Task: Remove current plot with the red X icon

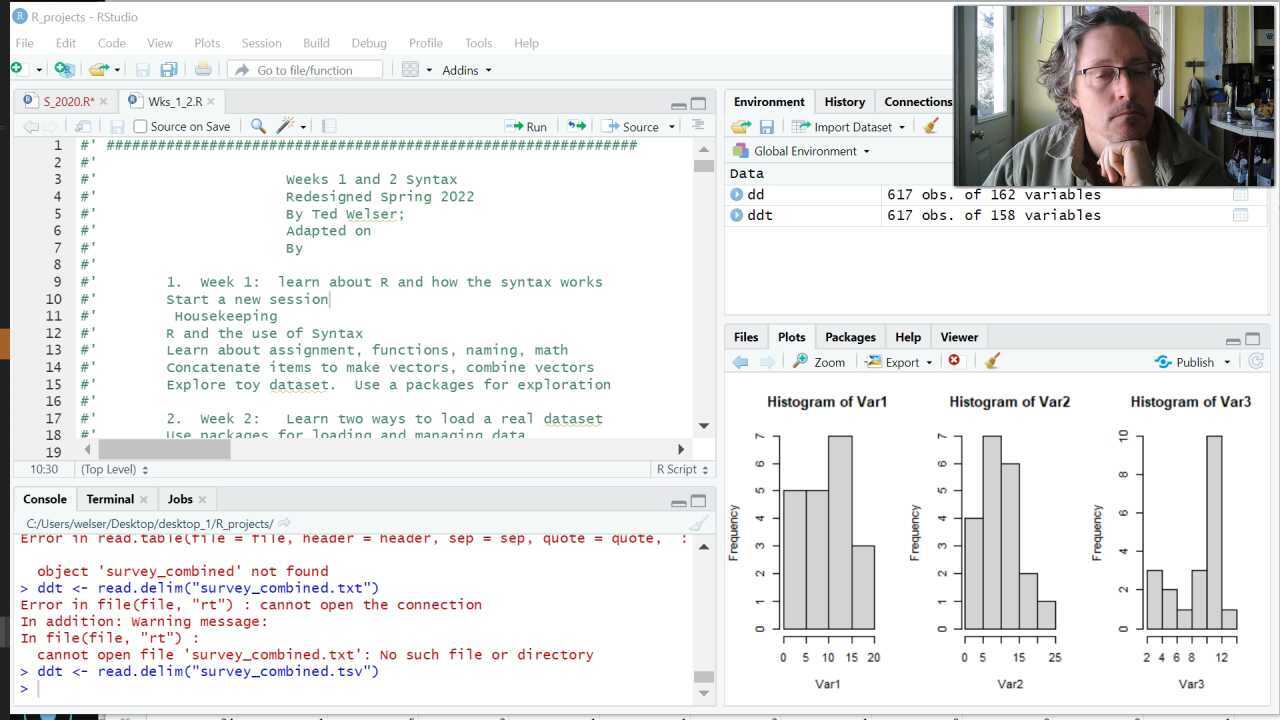Action: point(954,361)
